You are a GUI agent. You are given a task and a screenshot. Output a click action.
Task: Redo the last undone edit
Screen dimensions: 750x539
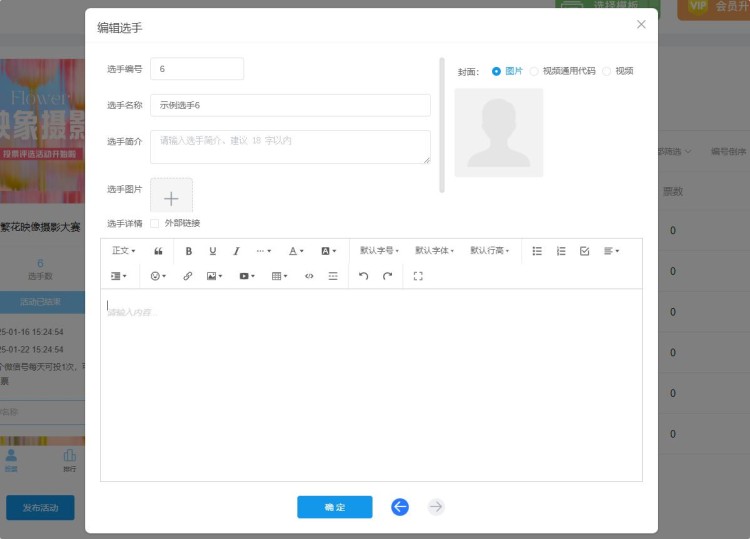[388, 276]
